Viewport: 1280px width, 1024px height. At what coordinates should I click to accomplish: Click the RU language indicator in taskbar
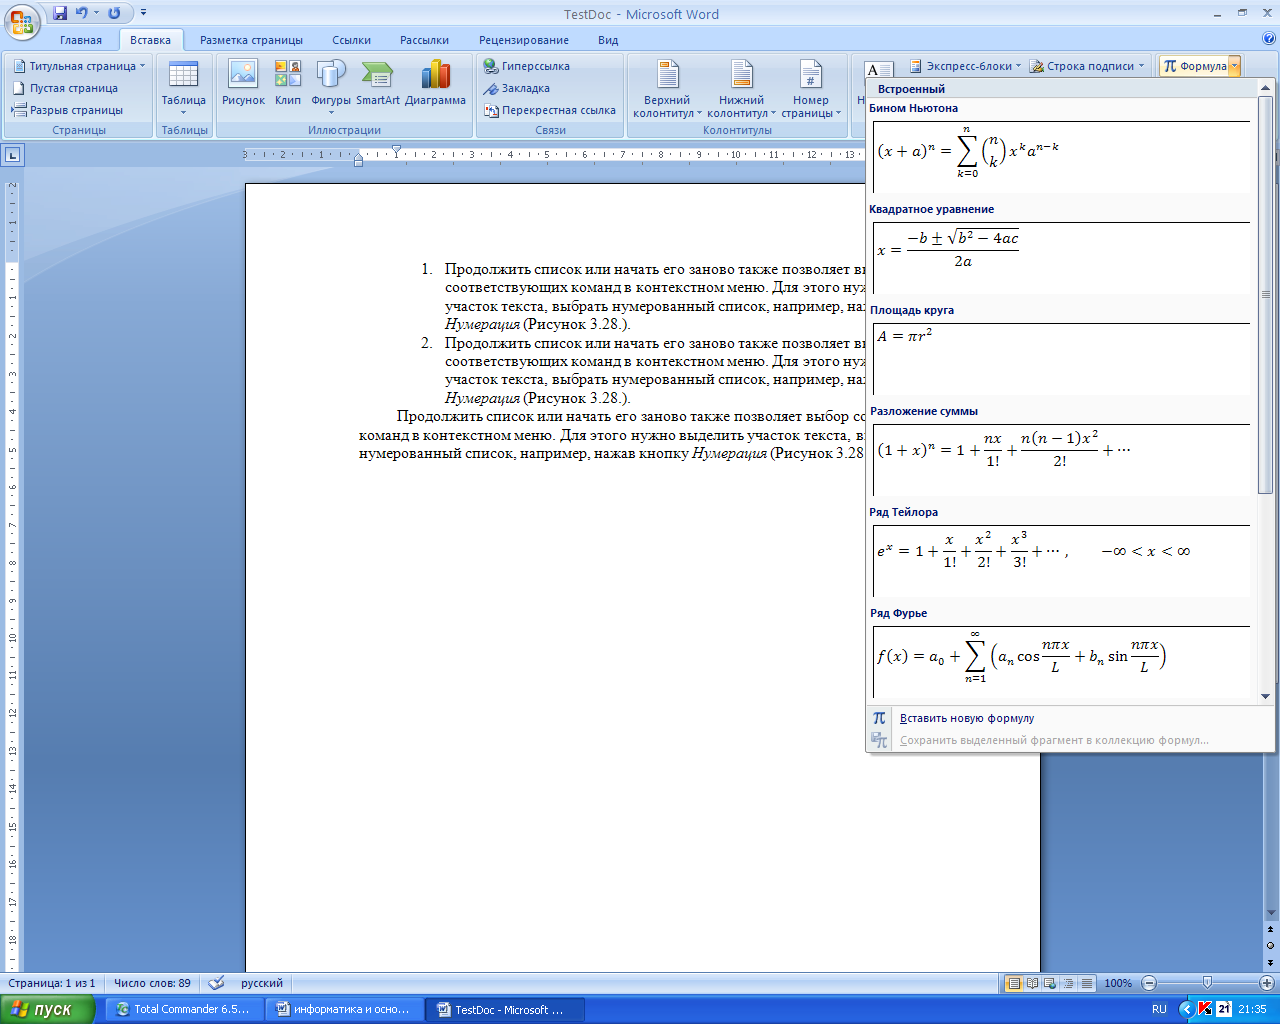[1159, 1009]
